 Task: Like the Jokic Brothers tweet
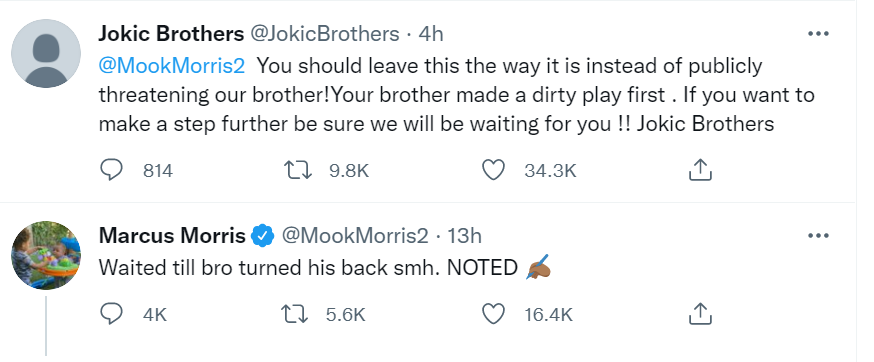(493, 170)
